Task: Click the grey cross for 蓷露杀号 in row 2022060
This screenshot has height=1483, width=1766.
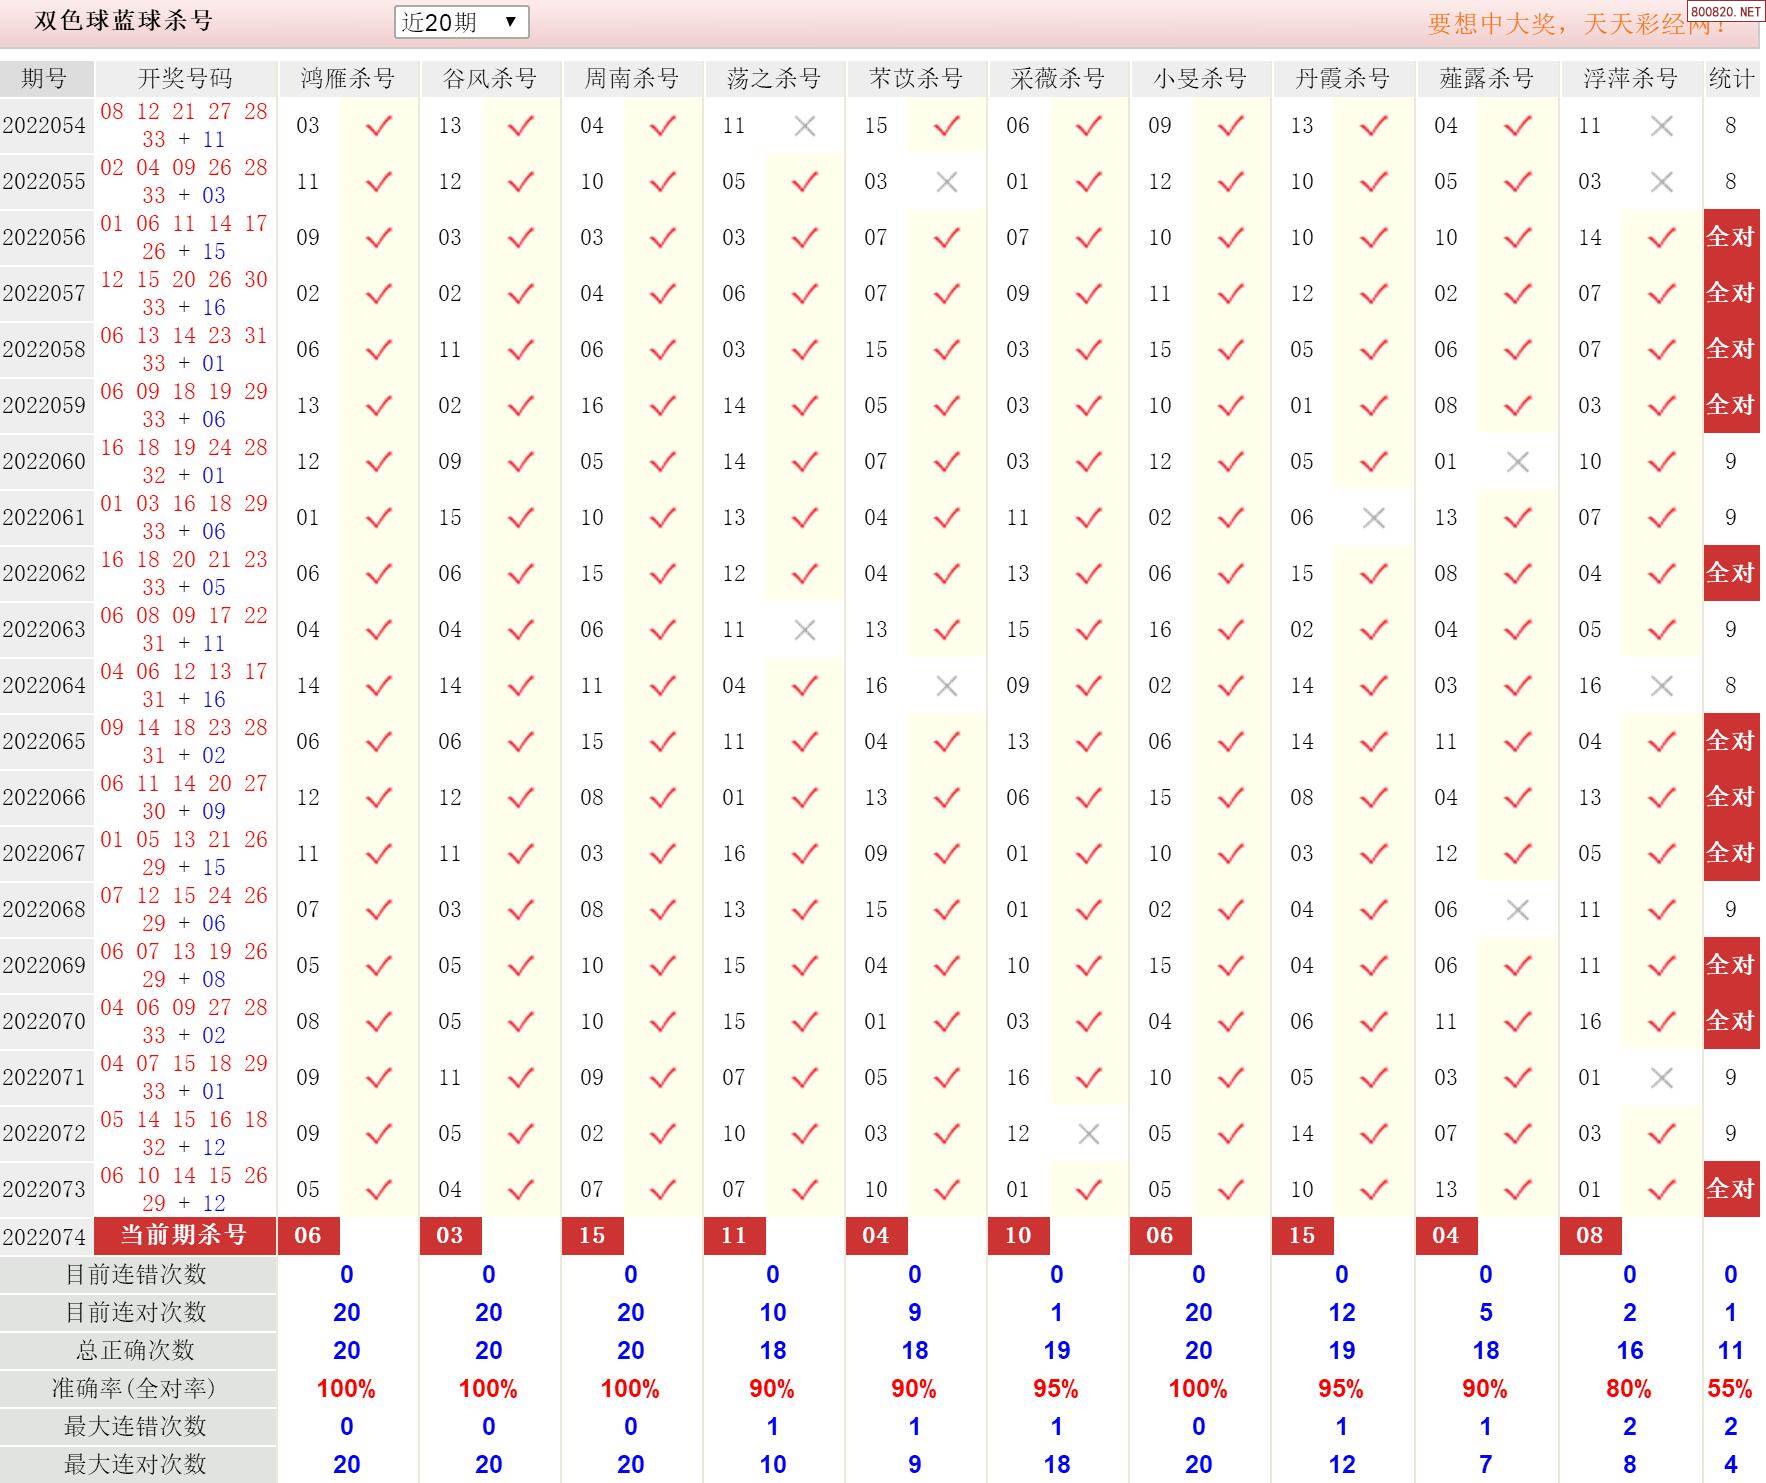Action: pos(1518,461)
